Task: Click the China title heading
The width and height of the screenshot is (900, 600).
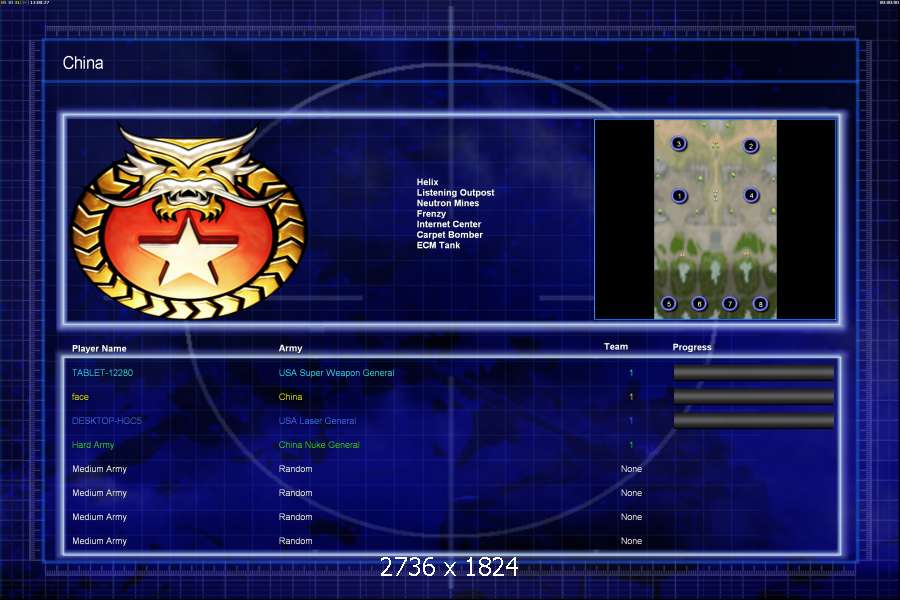Action: [83, 63]
